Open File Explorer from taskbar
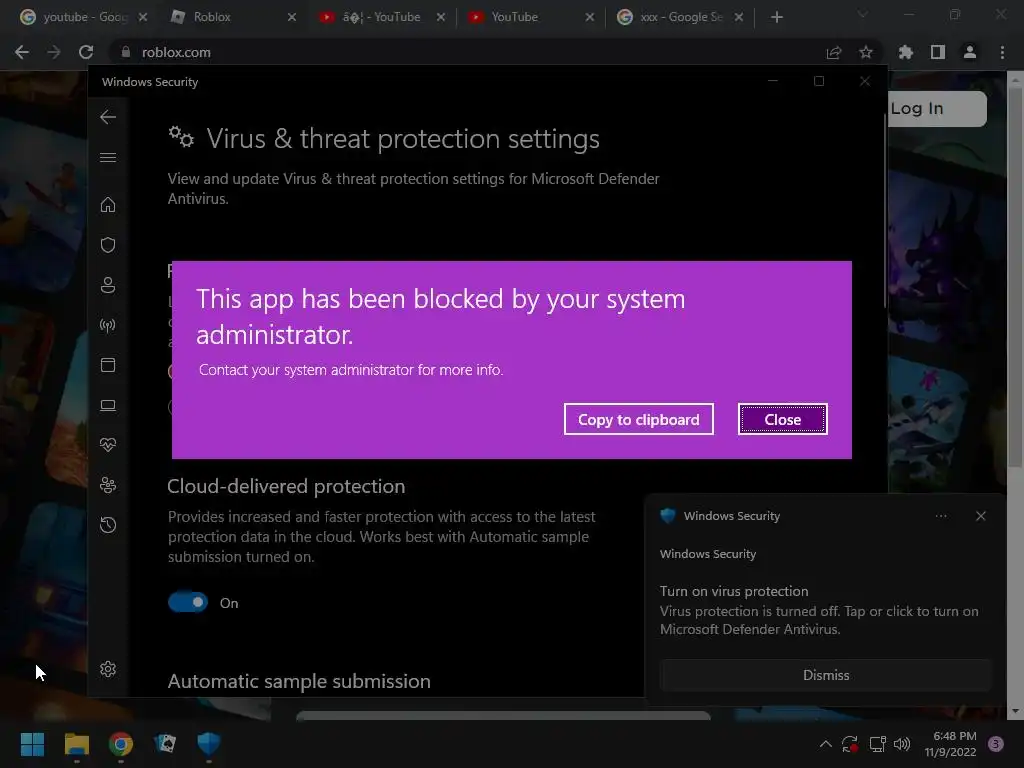Viewport: 1024px width, 768px height. (x=76, y=744)
